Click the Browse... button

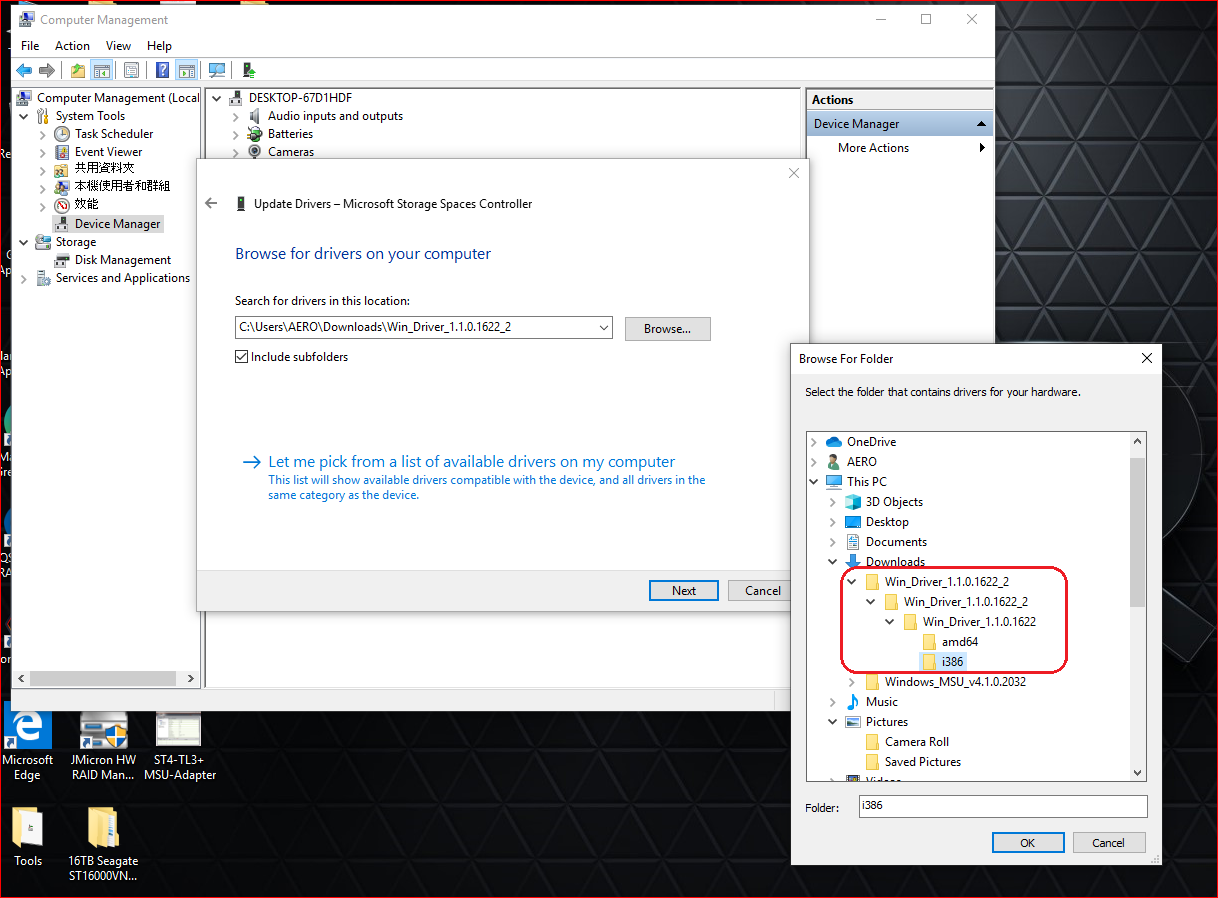[x=667, y=329]
